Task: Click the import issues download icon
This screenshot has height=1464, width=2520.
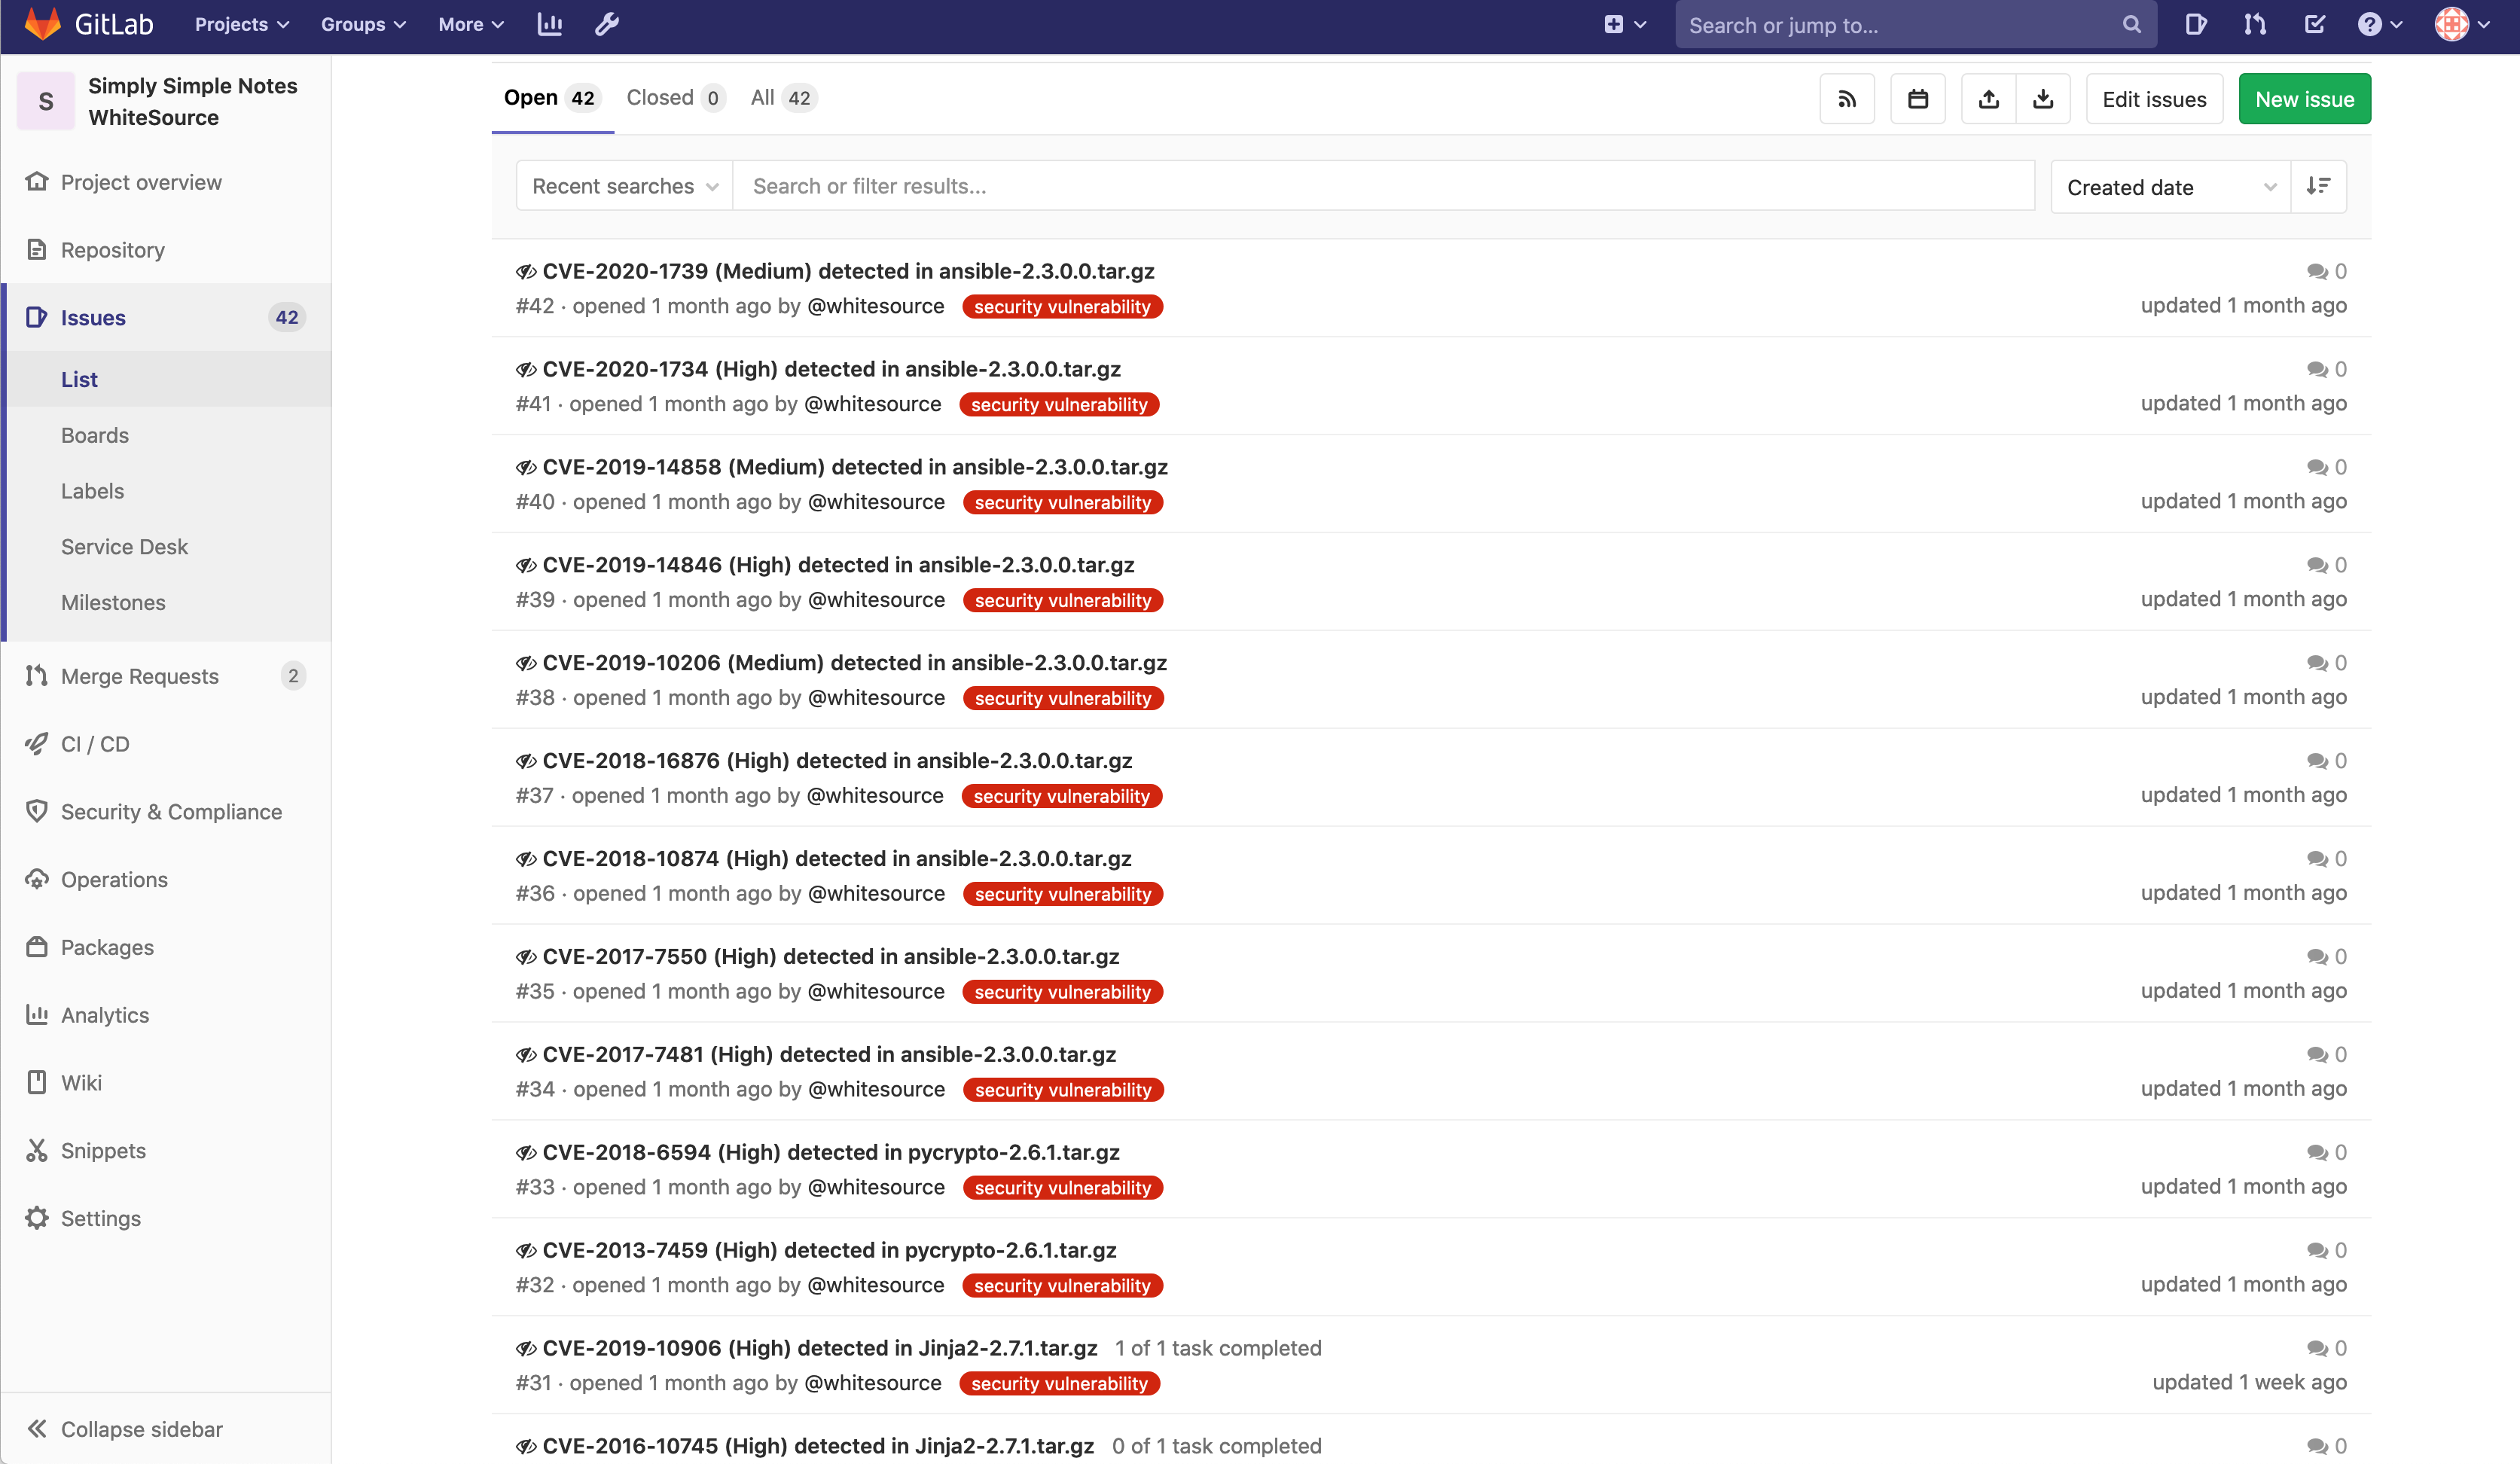Action: pyautogui.click(x=2042, y=99)
